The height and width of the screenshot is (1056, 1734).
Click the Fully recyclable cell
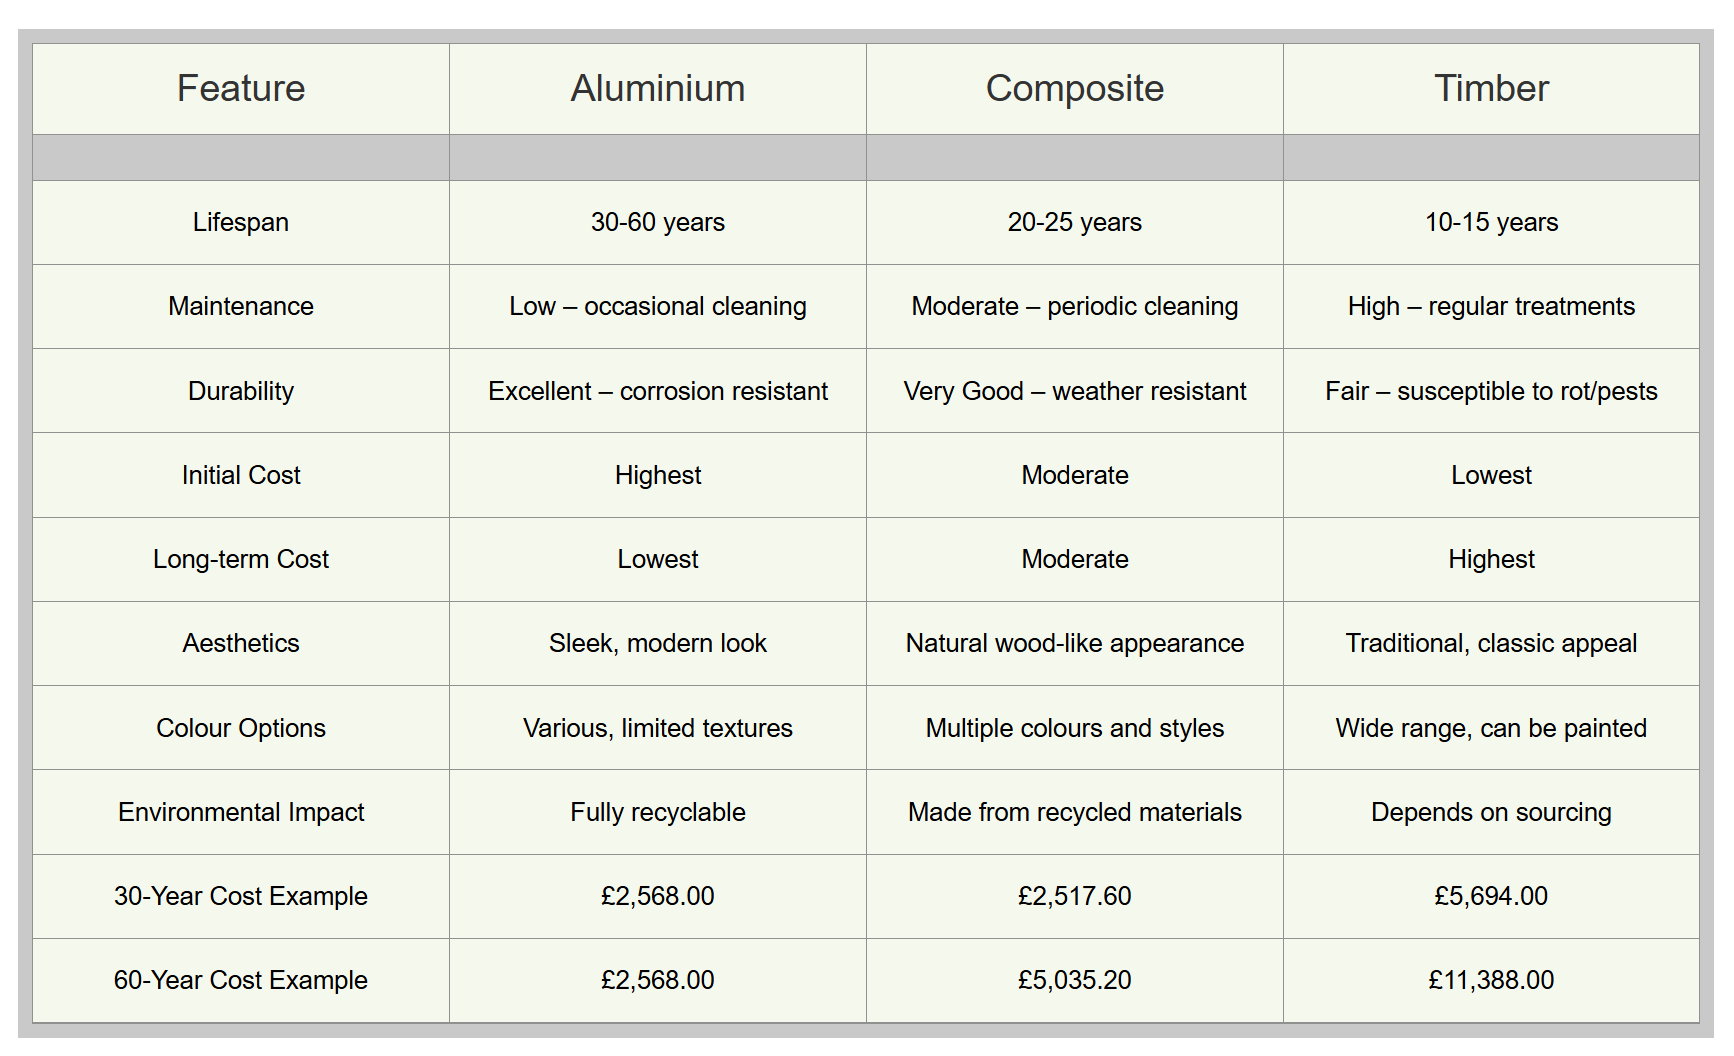[x=658, y=812]
